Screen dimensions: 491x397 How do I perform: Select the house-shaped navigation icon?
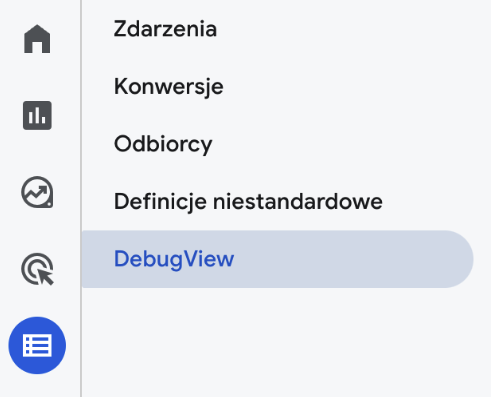(x=37, y=39)
